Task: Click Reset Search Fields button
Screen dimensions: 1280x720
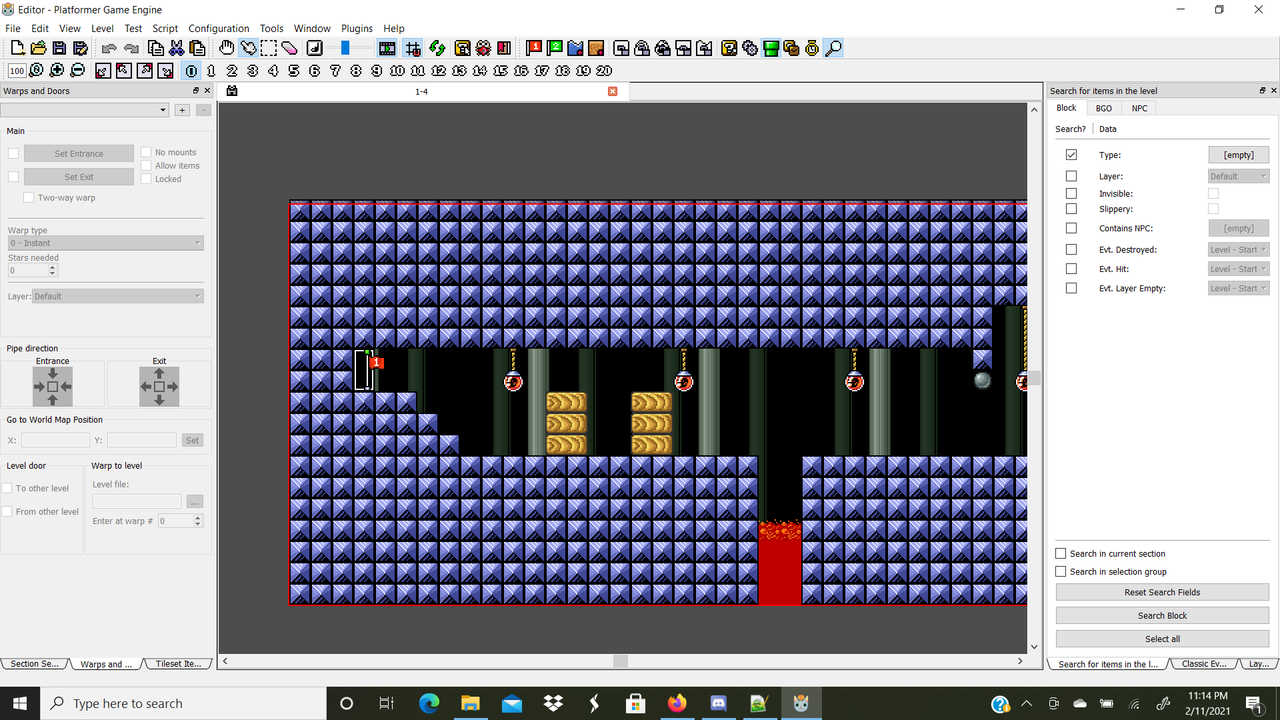Action: pos(1162,592)
